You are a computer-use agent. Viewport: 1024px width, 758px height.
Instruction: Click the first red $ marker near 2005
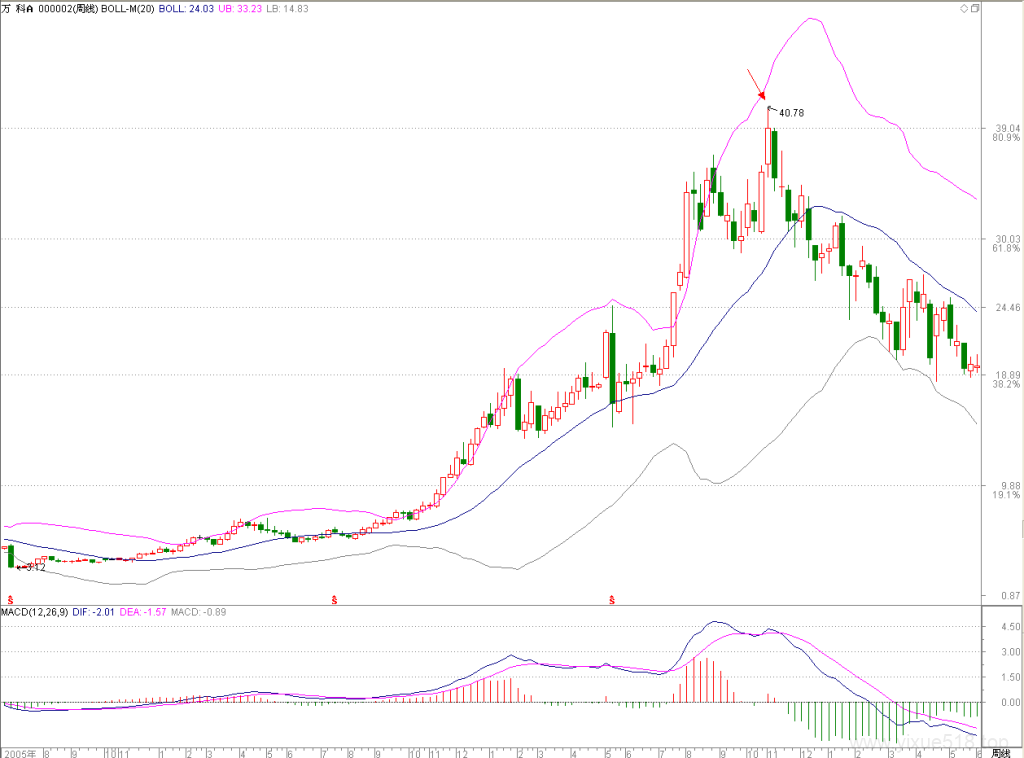pyautogui.click(x=10, y=599)
